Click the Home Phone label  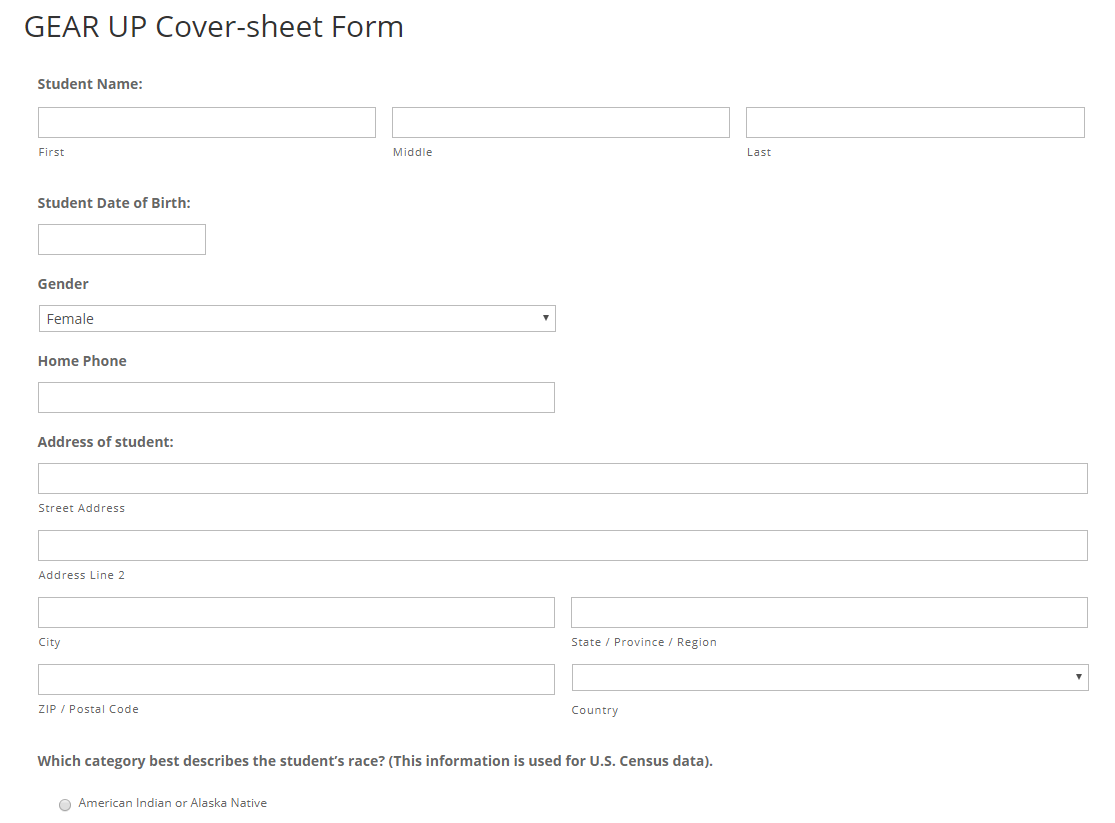click(x=82, y=361)
